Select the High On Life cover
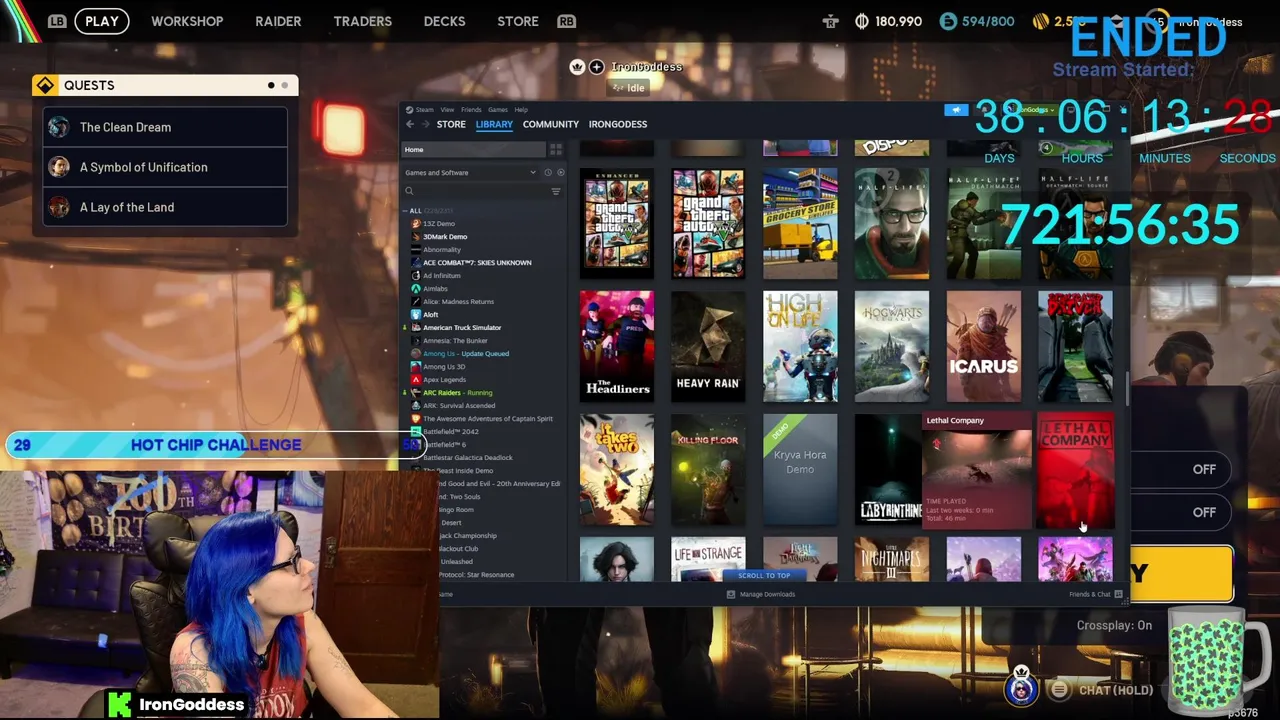This screenshot has width=1280, height=720. [800, 346]
